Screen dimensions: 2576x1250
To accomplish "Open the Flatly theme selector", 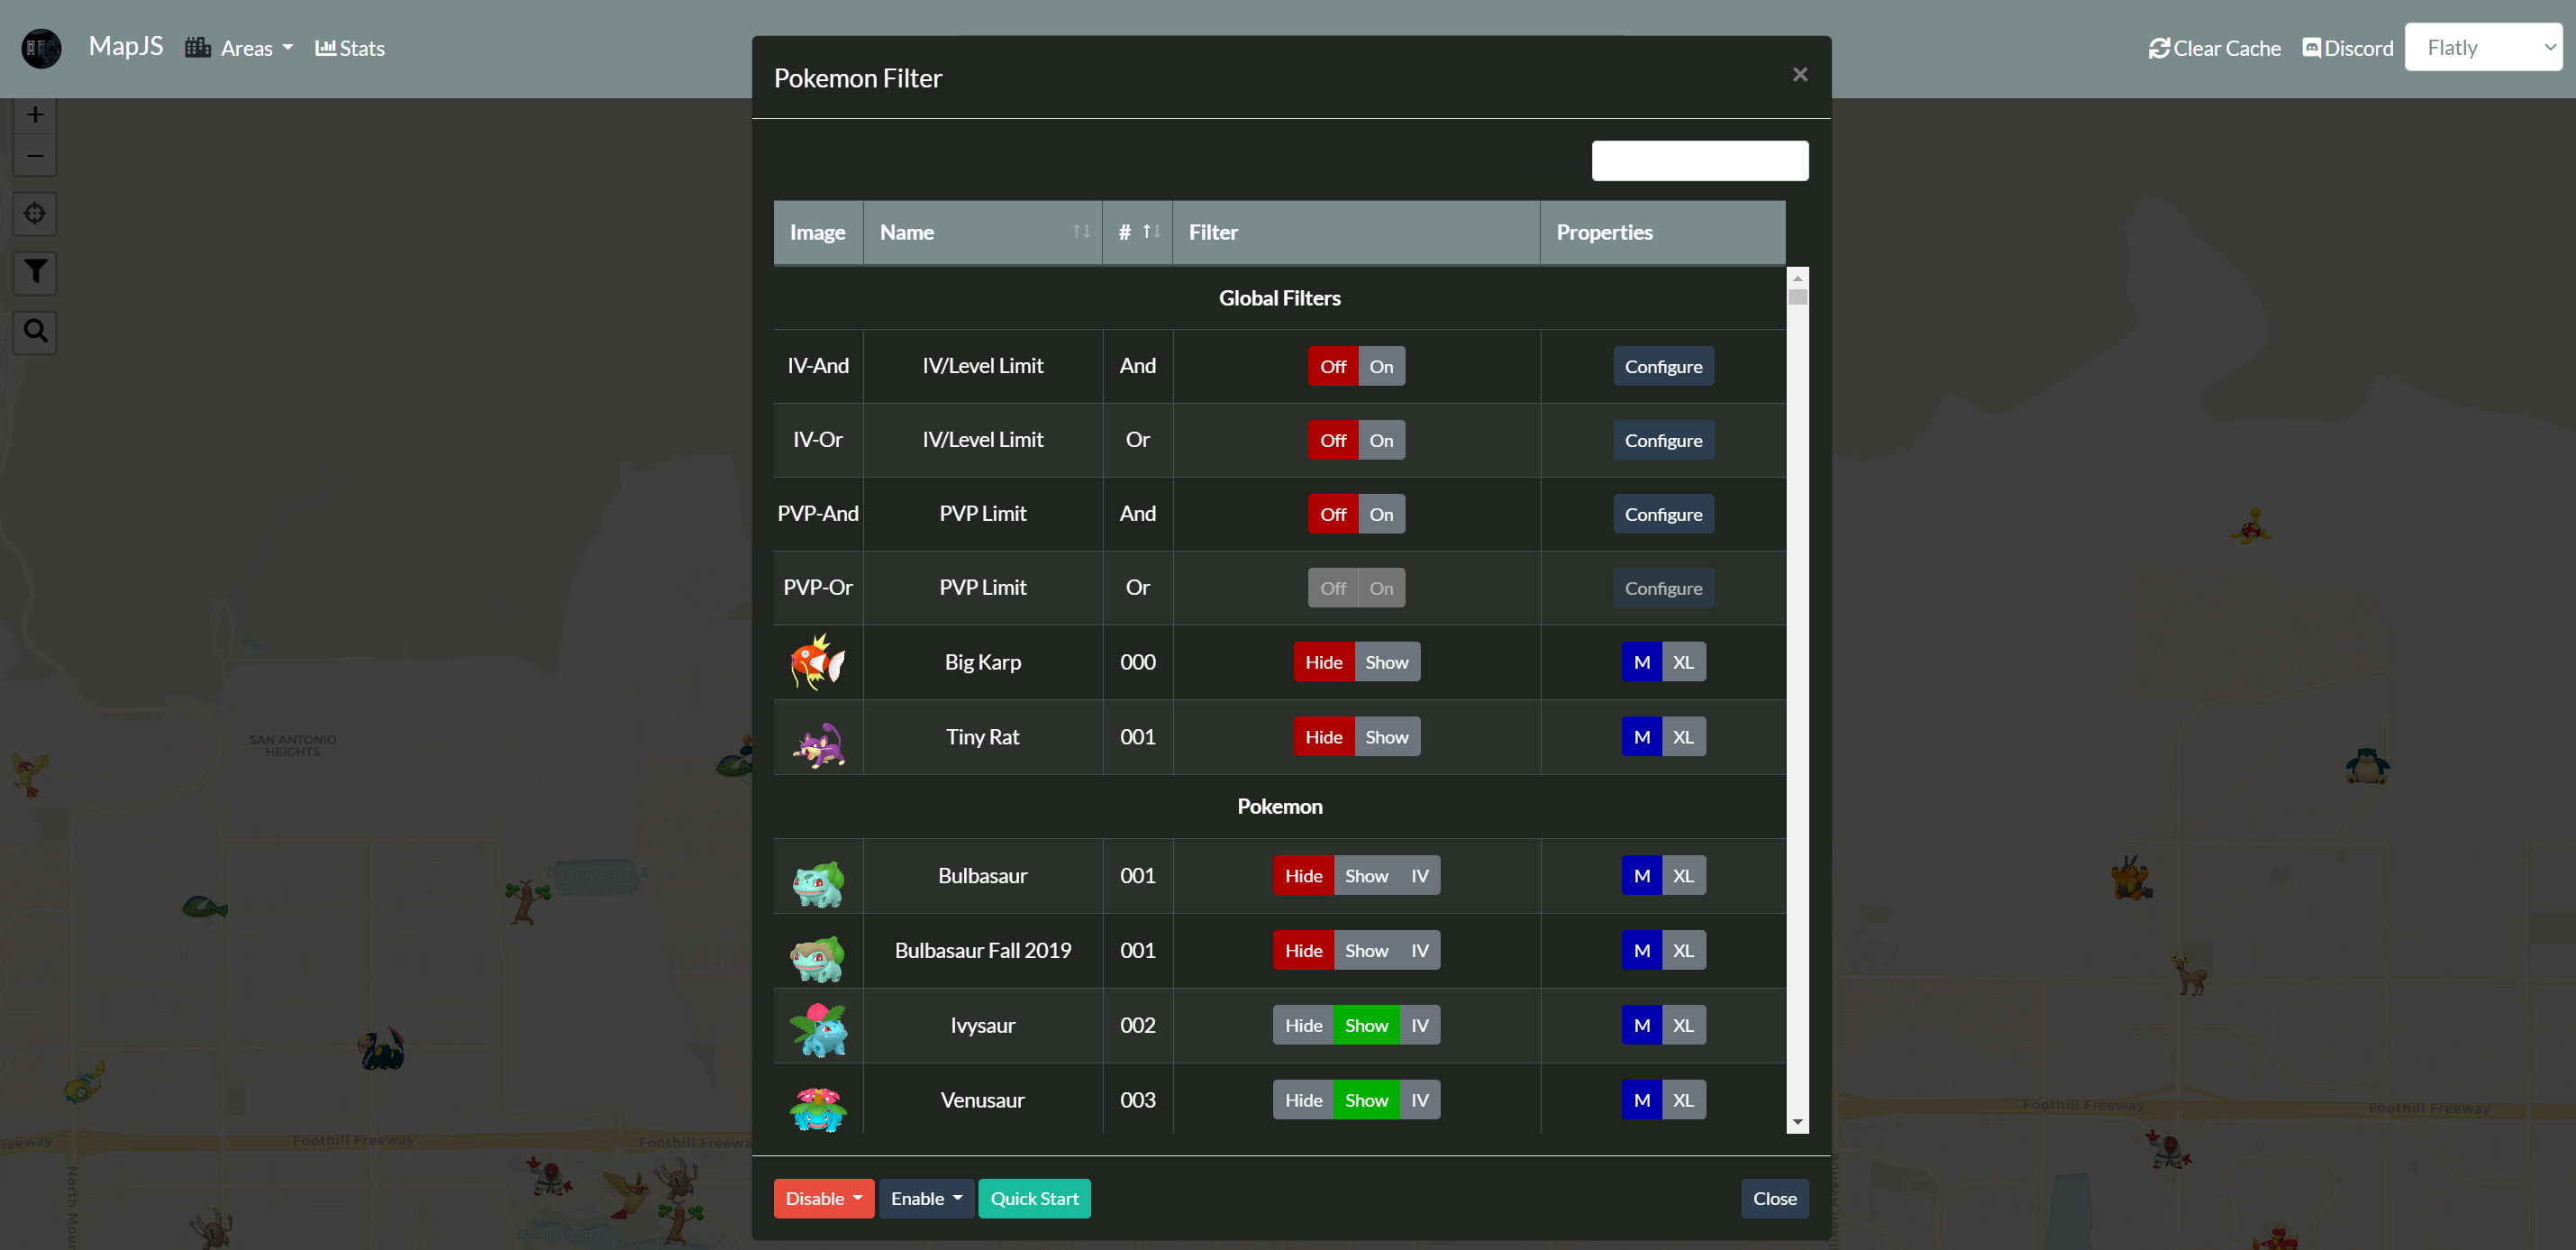I will pos(2482,47).
